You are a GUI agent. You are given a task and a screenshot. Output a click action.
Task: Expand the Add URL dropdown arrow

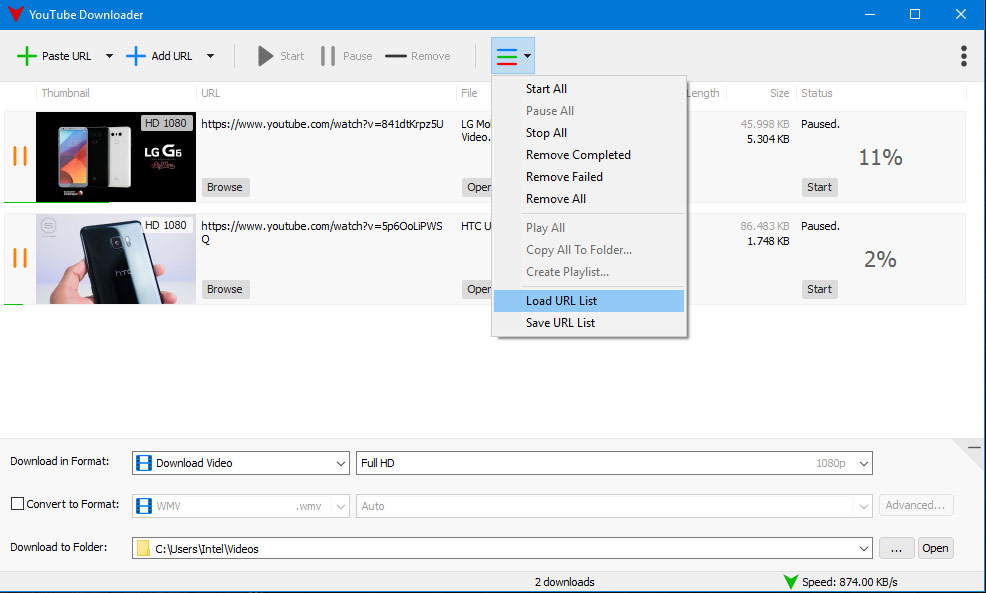[x=210, y=56]
